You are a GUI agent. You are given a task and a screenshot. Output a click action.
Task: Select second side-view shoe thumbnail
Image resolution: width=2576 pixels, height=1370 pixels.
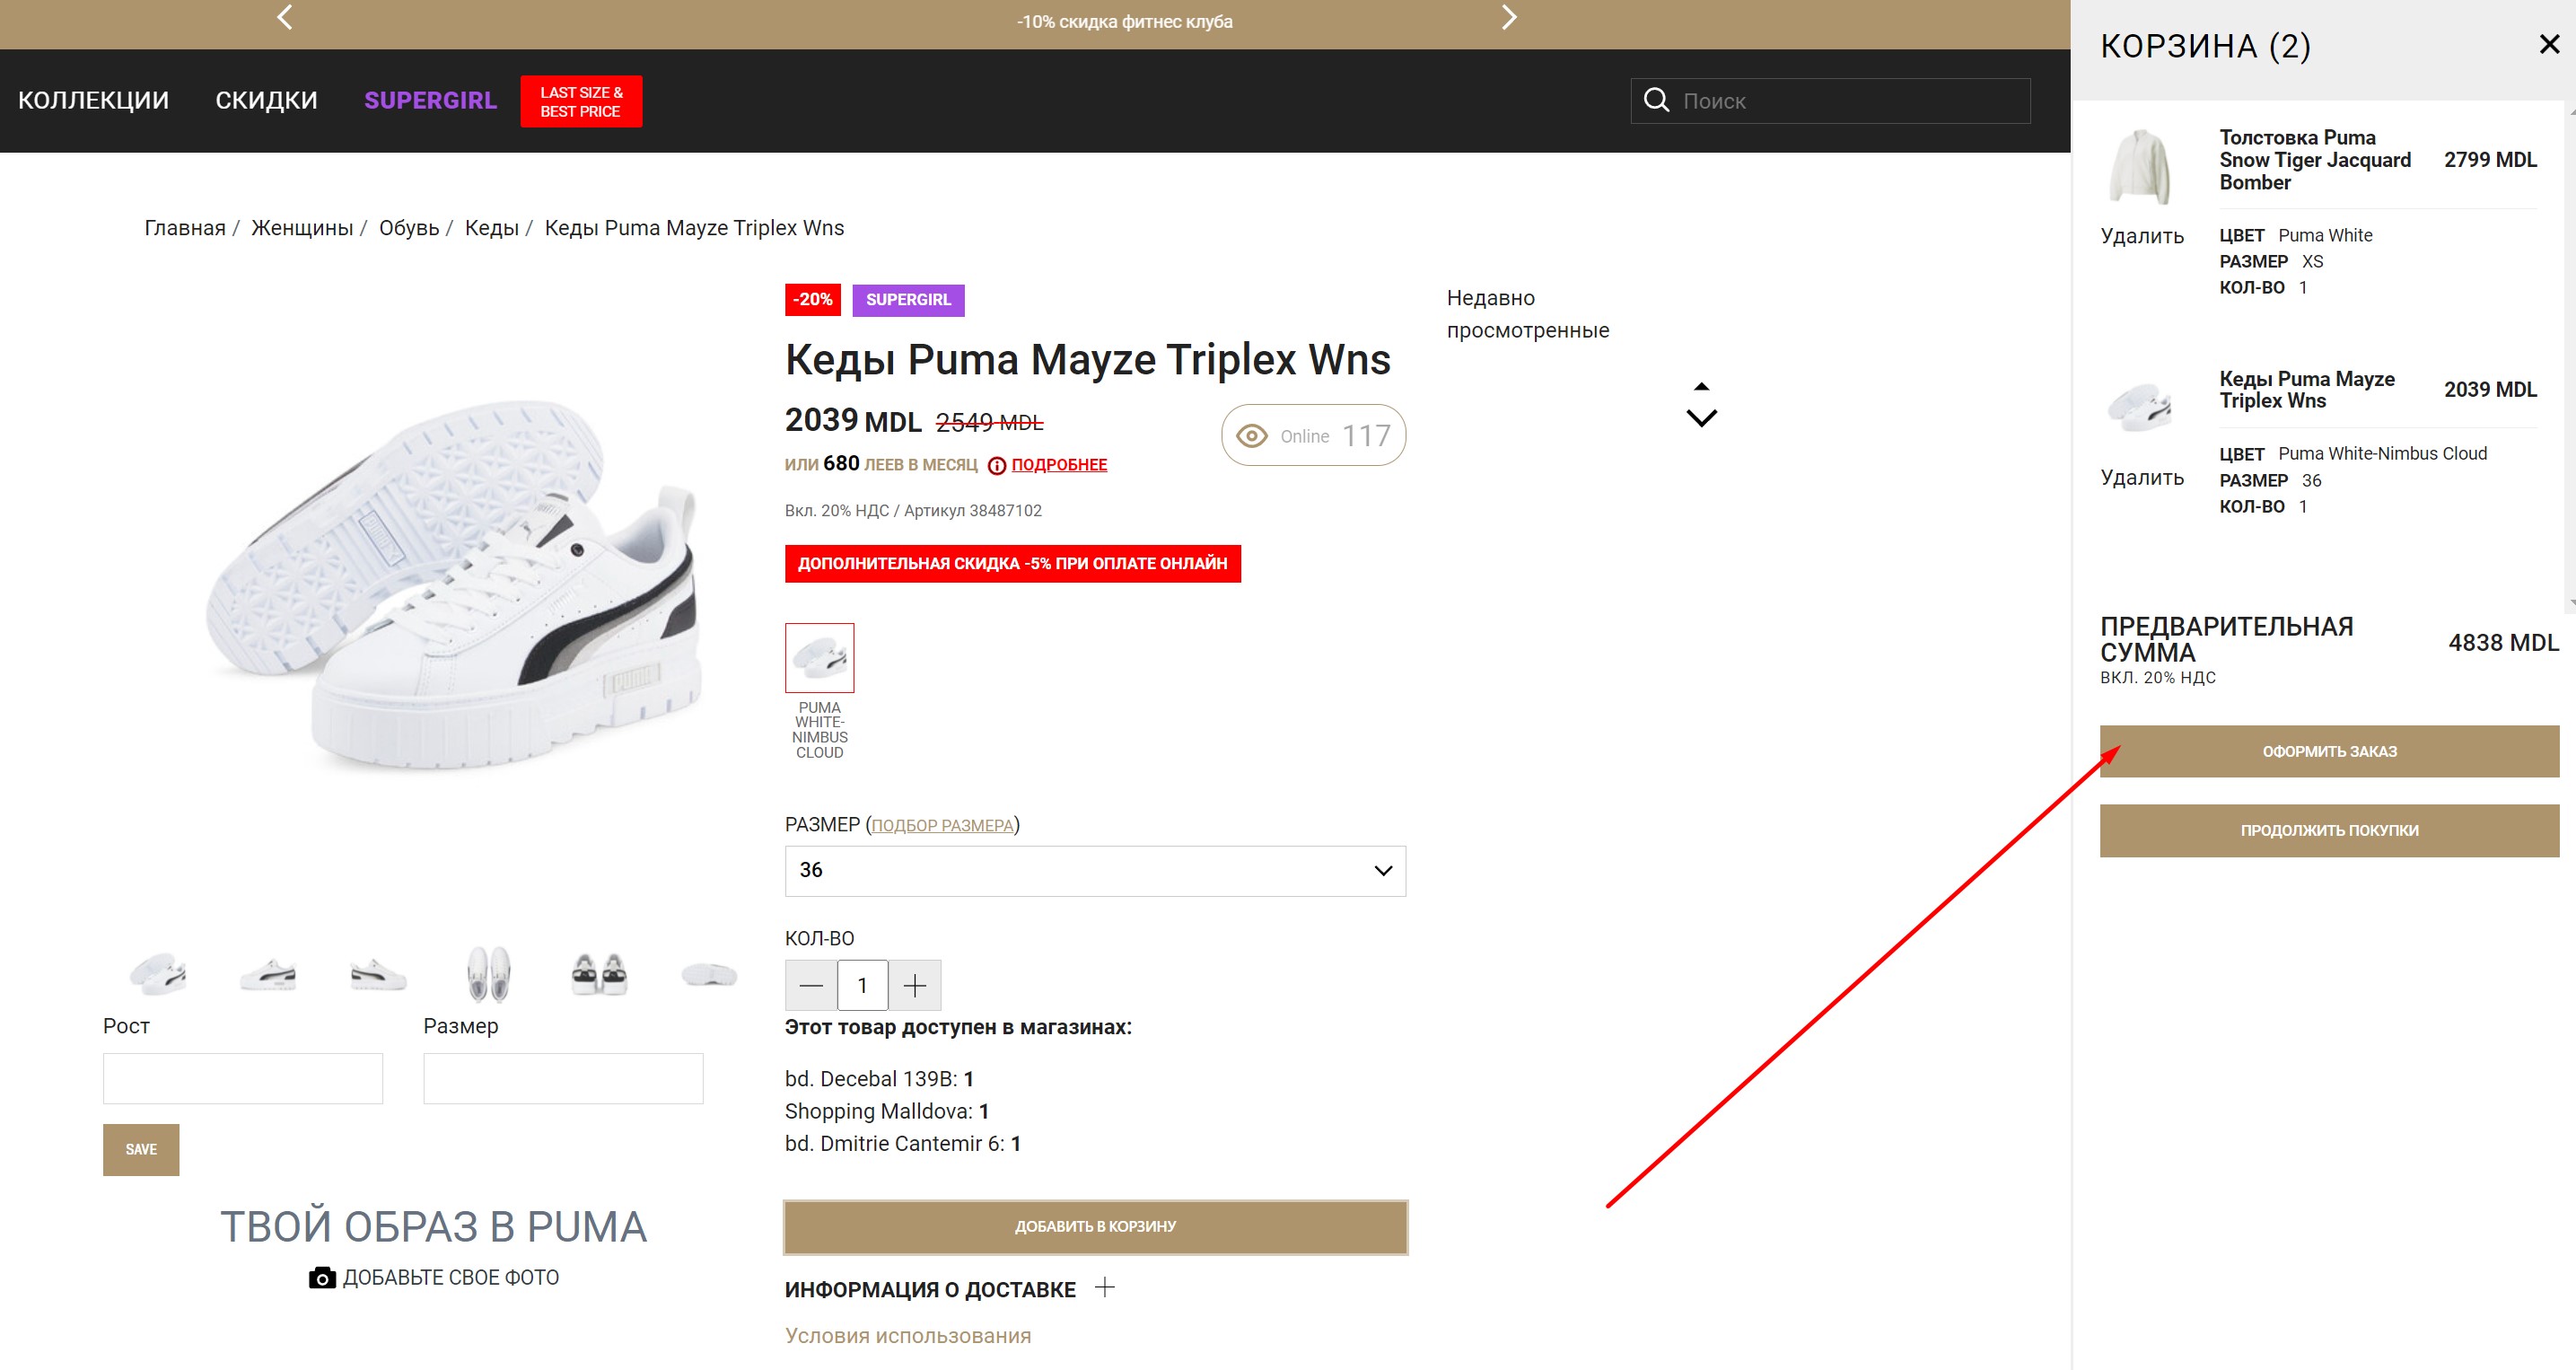tap(268, 973)
